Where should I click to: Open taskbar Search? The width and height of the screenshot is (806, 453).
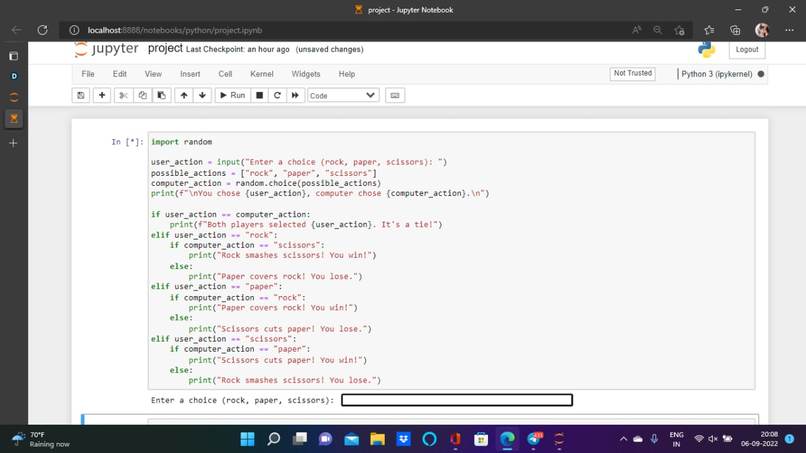[273, 439]
